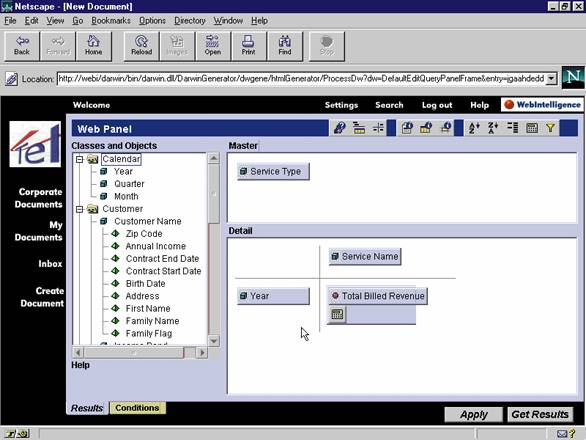Click the descending Z-A sort icon
586x440 pixels.
pyautogui.click(x=493, y=128)
